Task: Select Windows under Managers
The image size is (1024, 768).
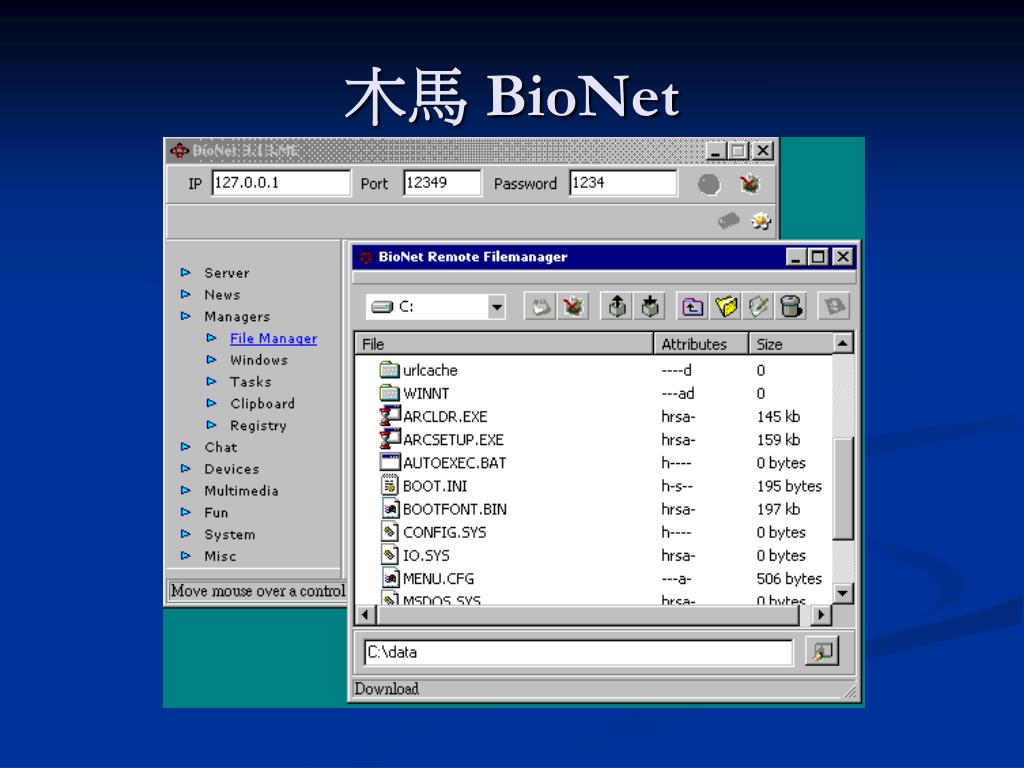Action: 259,360
